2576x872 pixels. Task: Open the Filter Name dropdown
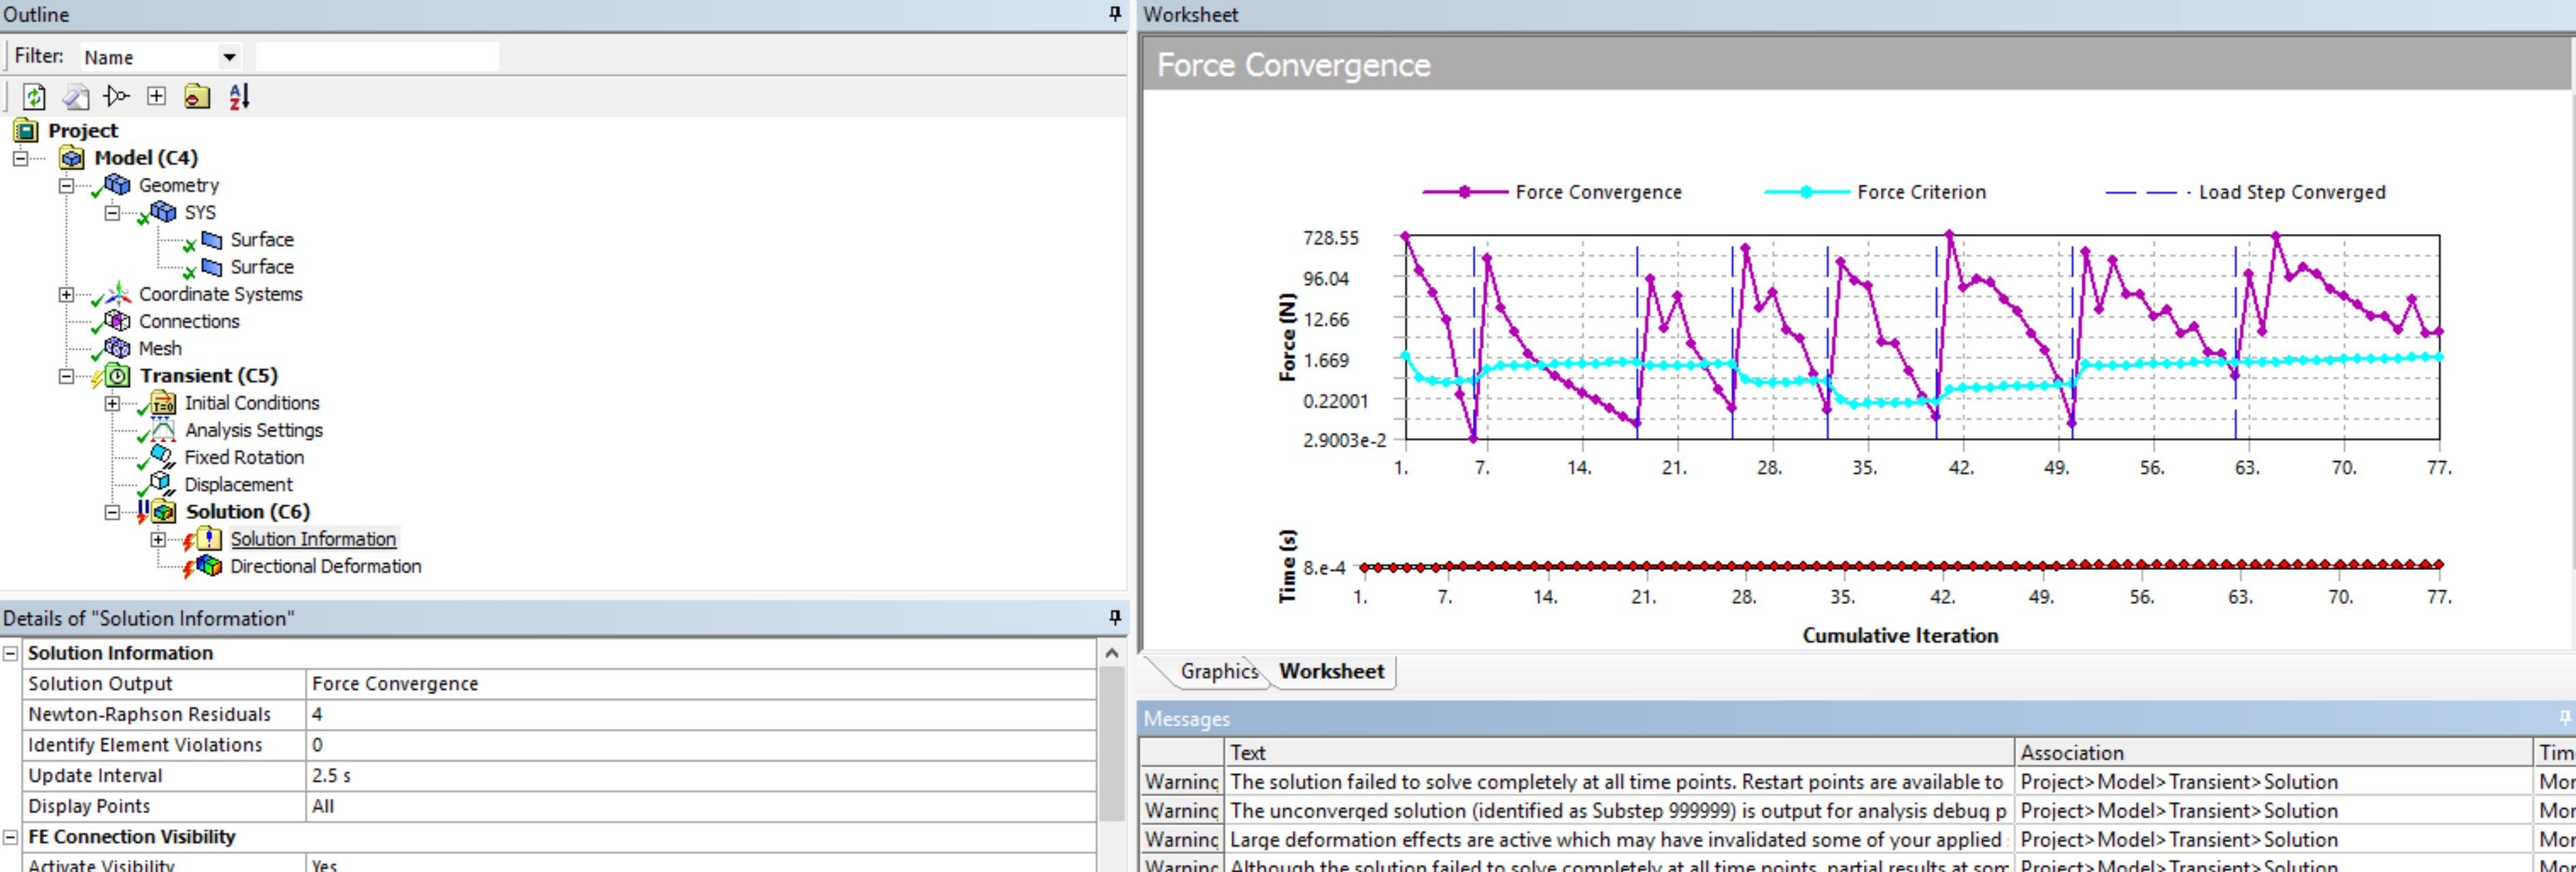(x=229, y=57)
